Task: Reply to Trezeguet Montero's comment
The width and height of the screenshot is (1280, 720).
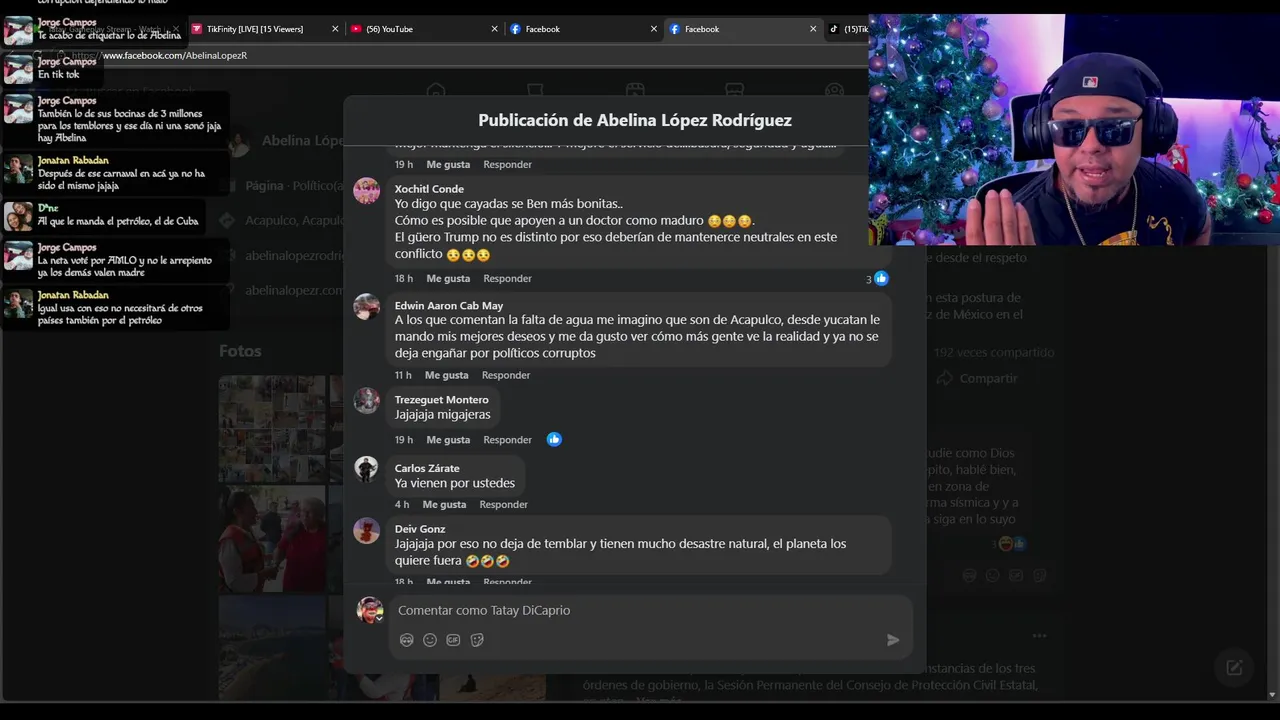Action: pyautogui.click(x=507, y=440)
